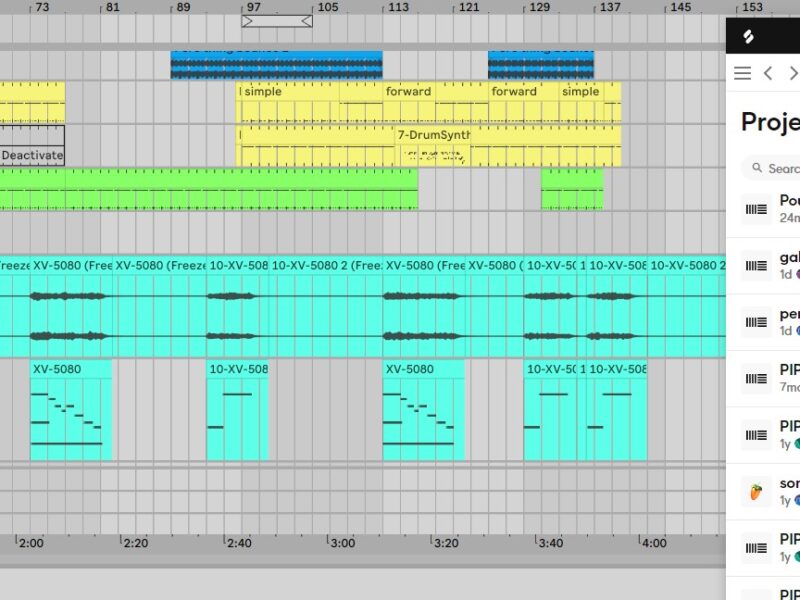Open the Splice hamburger menu
This screenshot has height=600, width=800.
coord(742,73)
